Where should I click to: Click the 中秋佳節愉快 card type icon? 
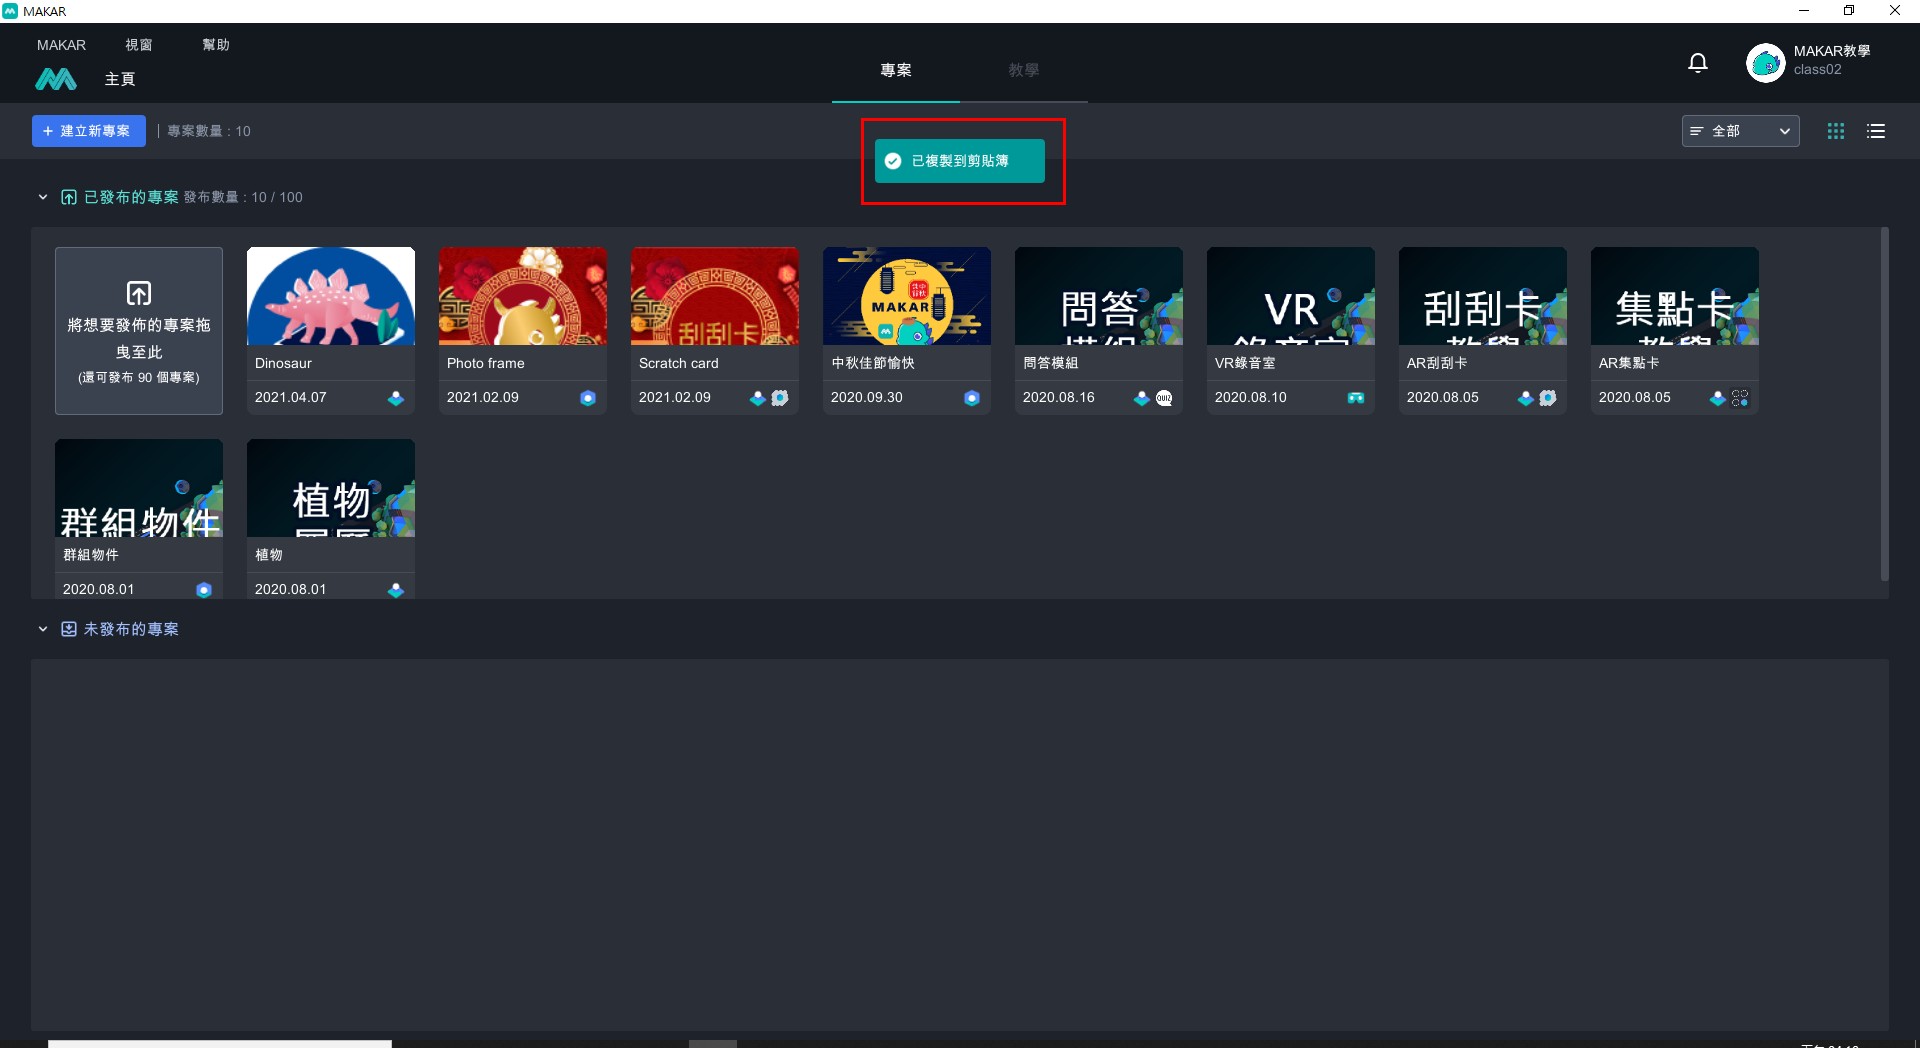[972, 398]
